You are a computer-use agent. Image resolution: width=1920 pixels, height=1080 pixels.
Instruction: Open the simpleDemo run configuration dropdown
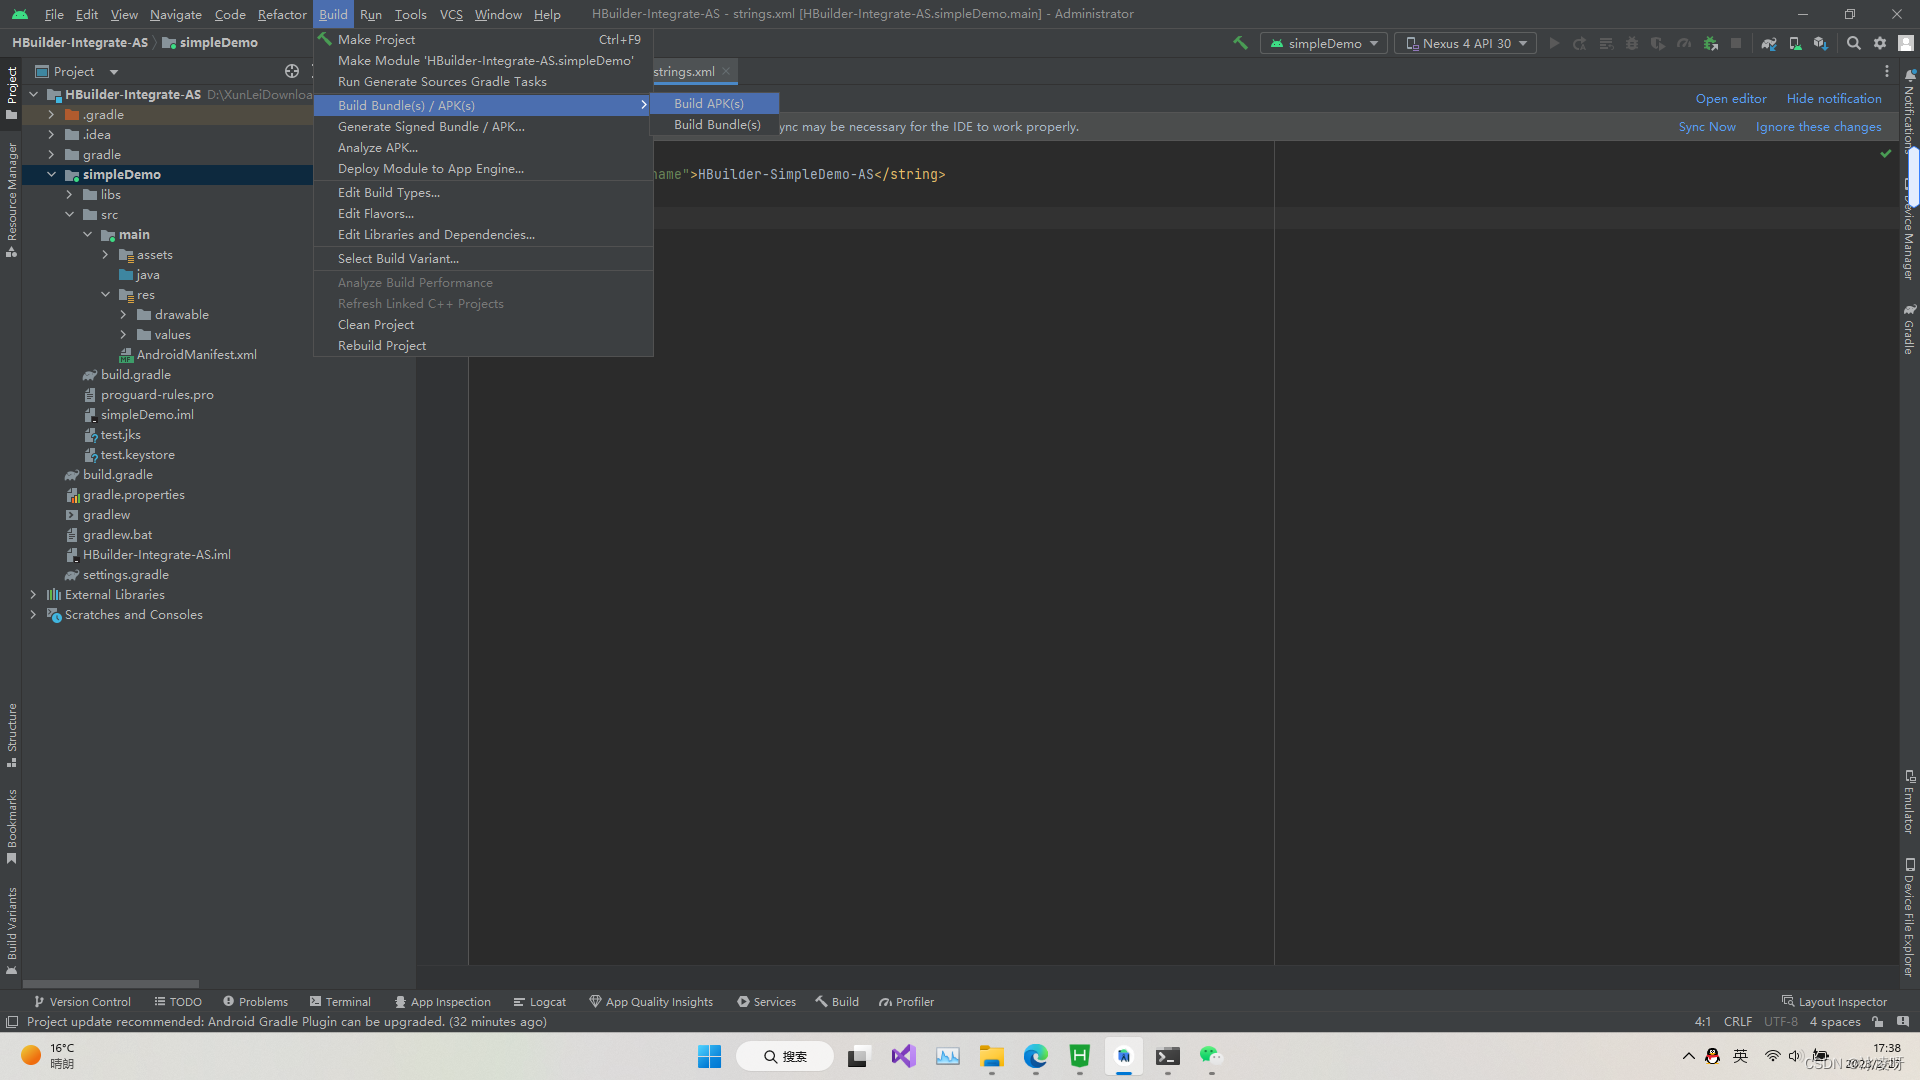click(x=1324, y=43)
